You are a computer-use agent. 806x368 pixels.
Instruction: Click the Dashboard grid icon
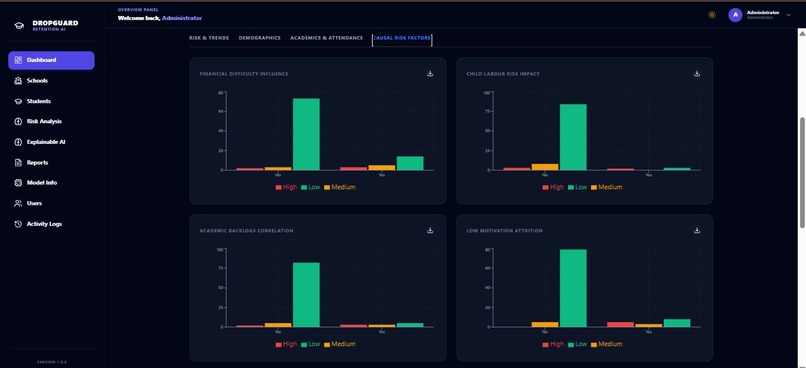pos(18,60)
